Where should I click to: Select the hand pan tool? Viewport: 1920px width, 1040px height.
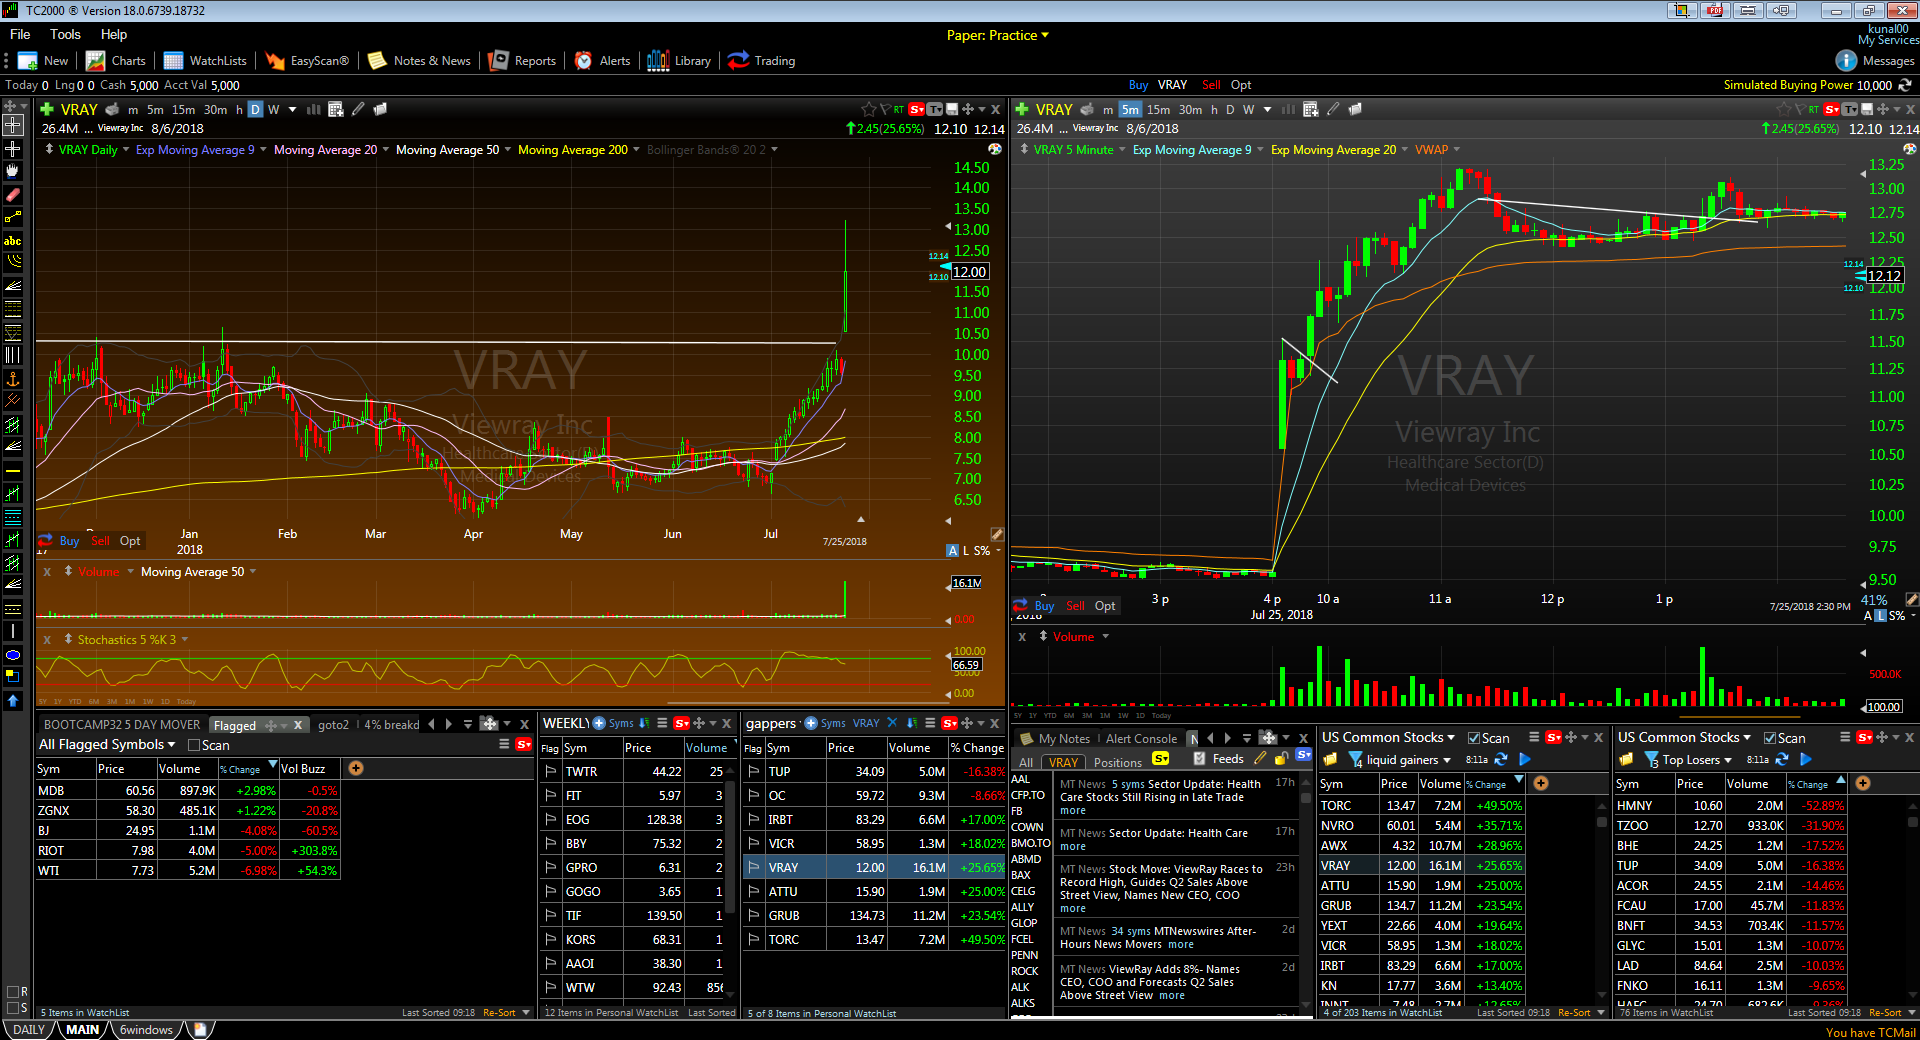click(x=13, y=171)
